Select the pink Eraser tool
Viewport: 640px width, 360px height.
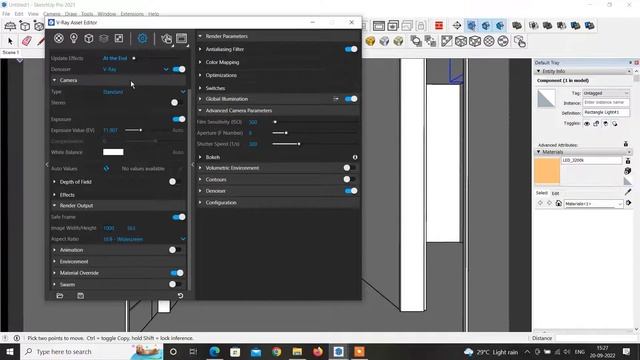coord(27,41)
